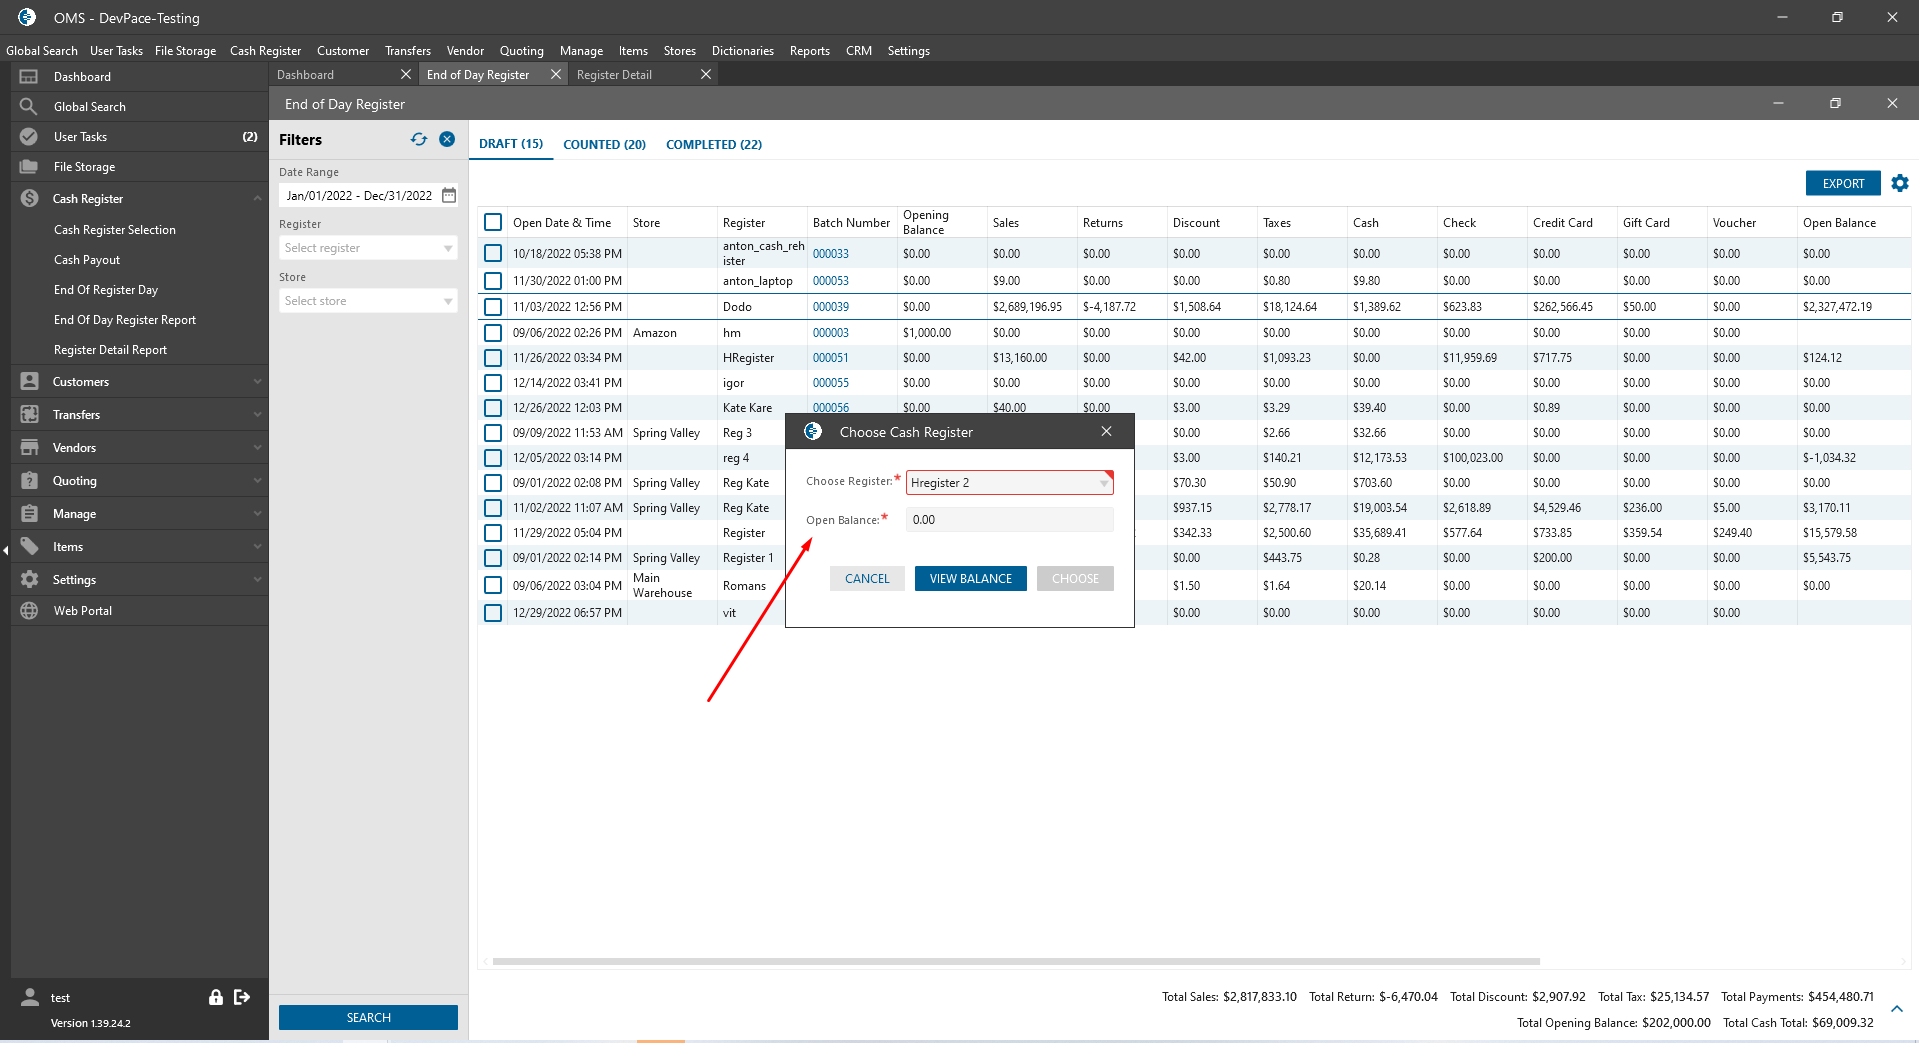This screenshot has height=1043, width=1919.
Task: Refresh filters with the circular arrows icon
Action: click(x=419, y=140)
